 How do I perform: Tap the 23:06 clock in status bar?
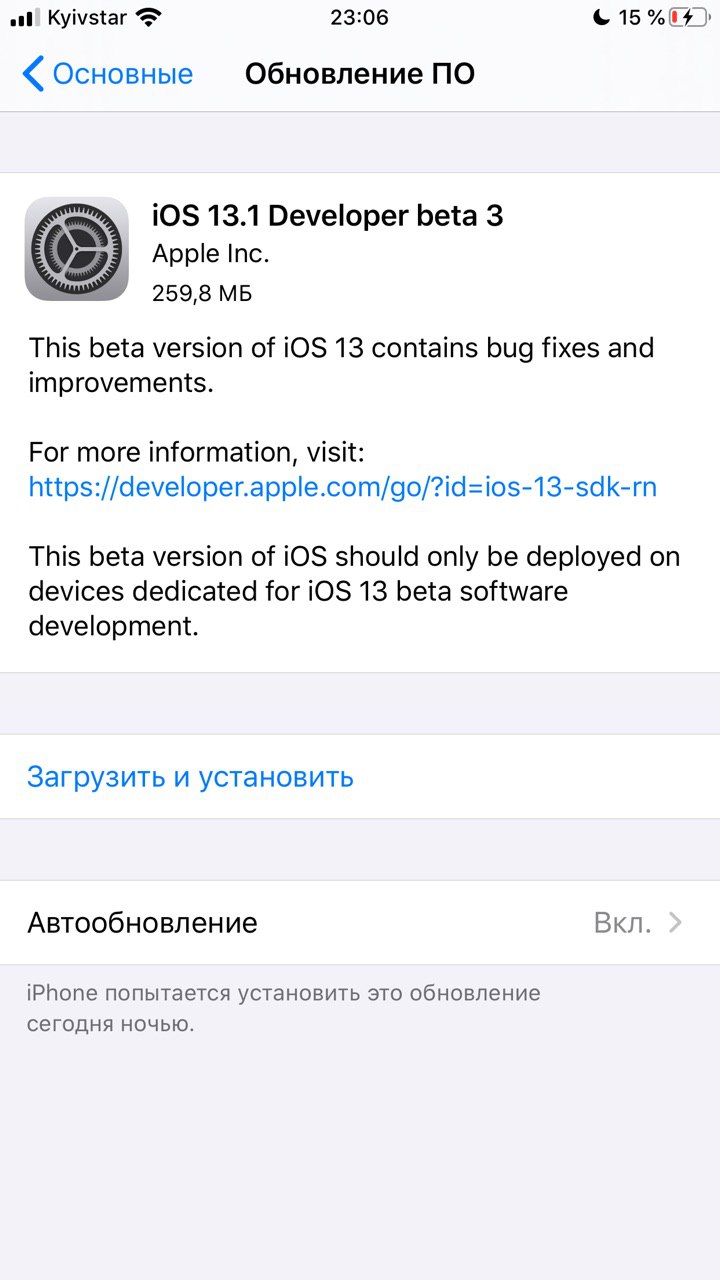click(x=360, y=17)
